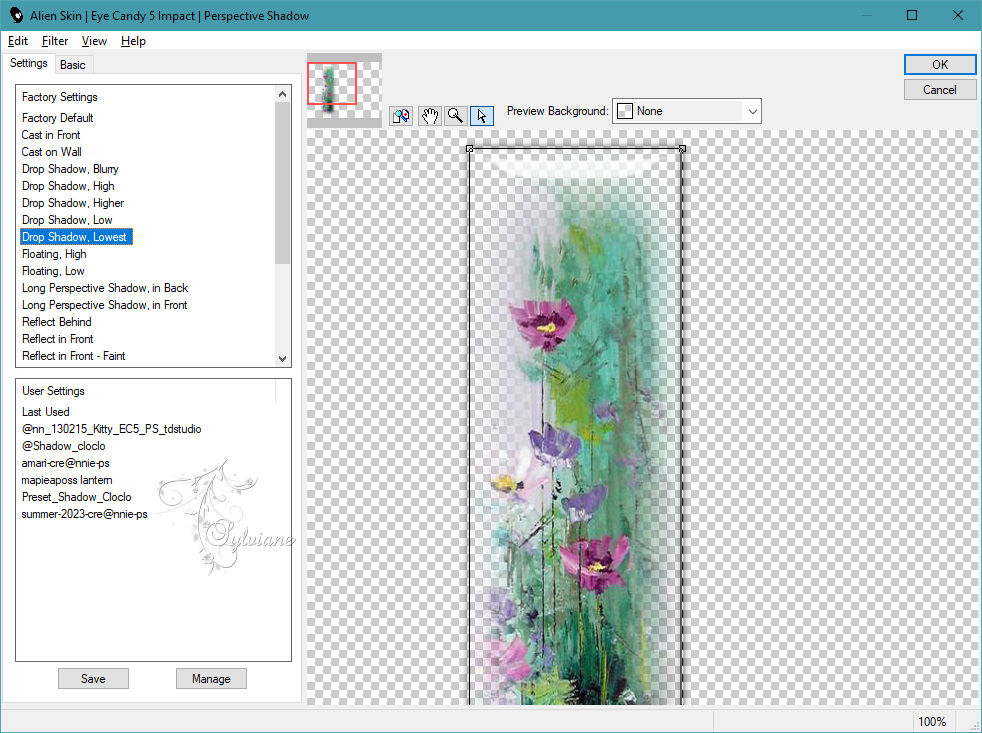The width and height of the screenshot is (982, 733).
Task: Toggle the original/preview comparison tool icon
Action: [401, 116]
